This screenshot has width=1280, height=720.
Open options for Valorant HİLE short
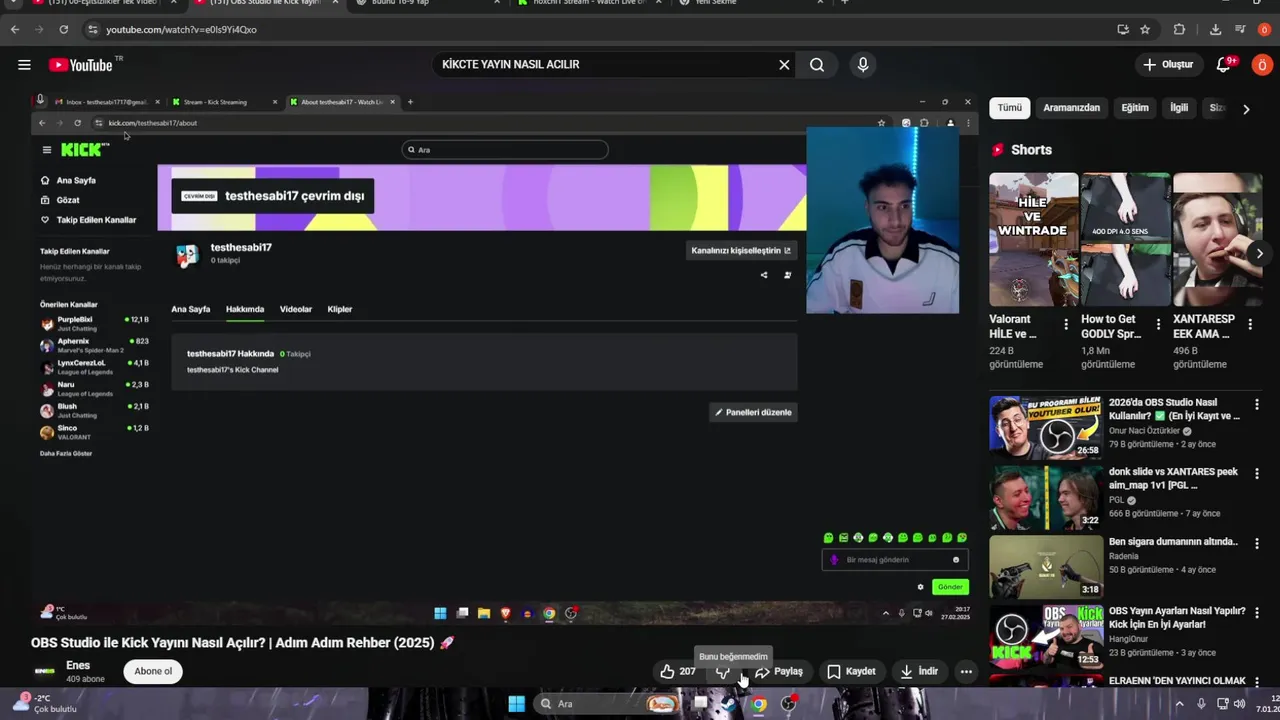1066,324
